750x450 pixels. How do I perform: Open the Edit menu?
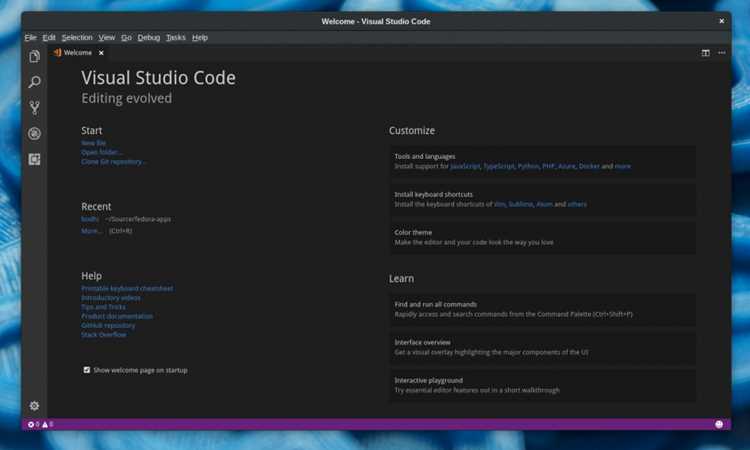(49, 37)
